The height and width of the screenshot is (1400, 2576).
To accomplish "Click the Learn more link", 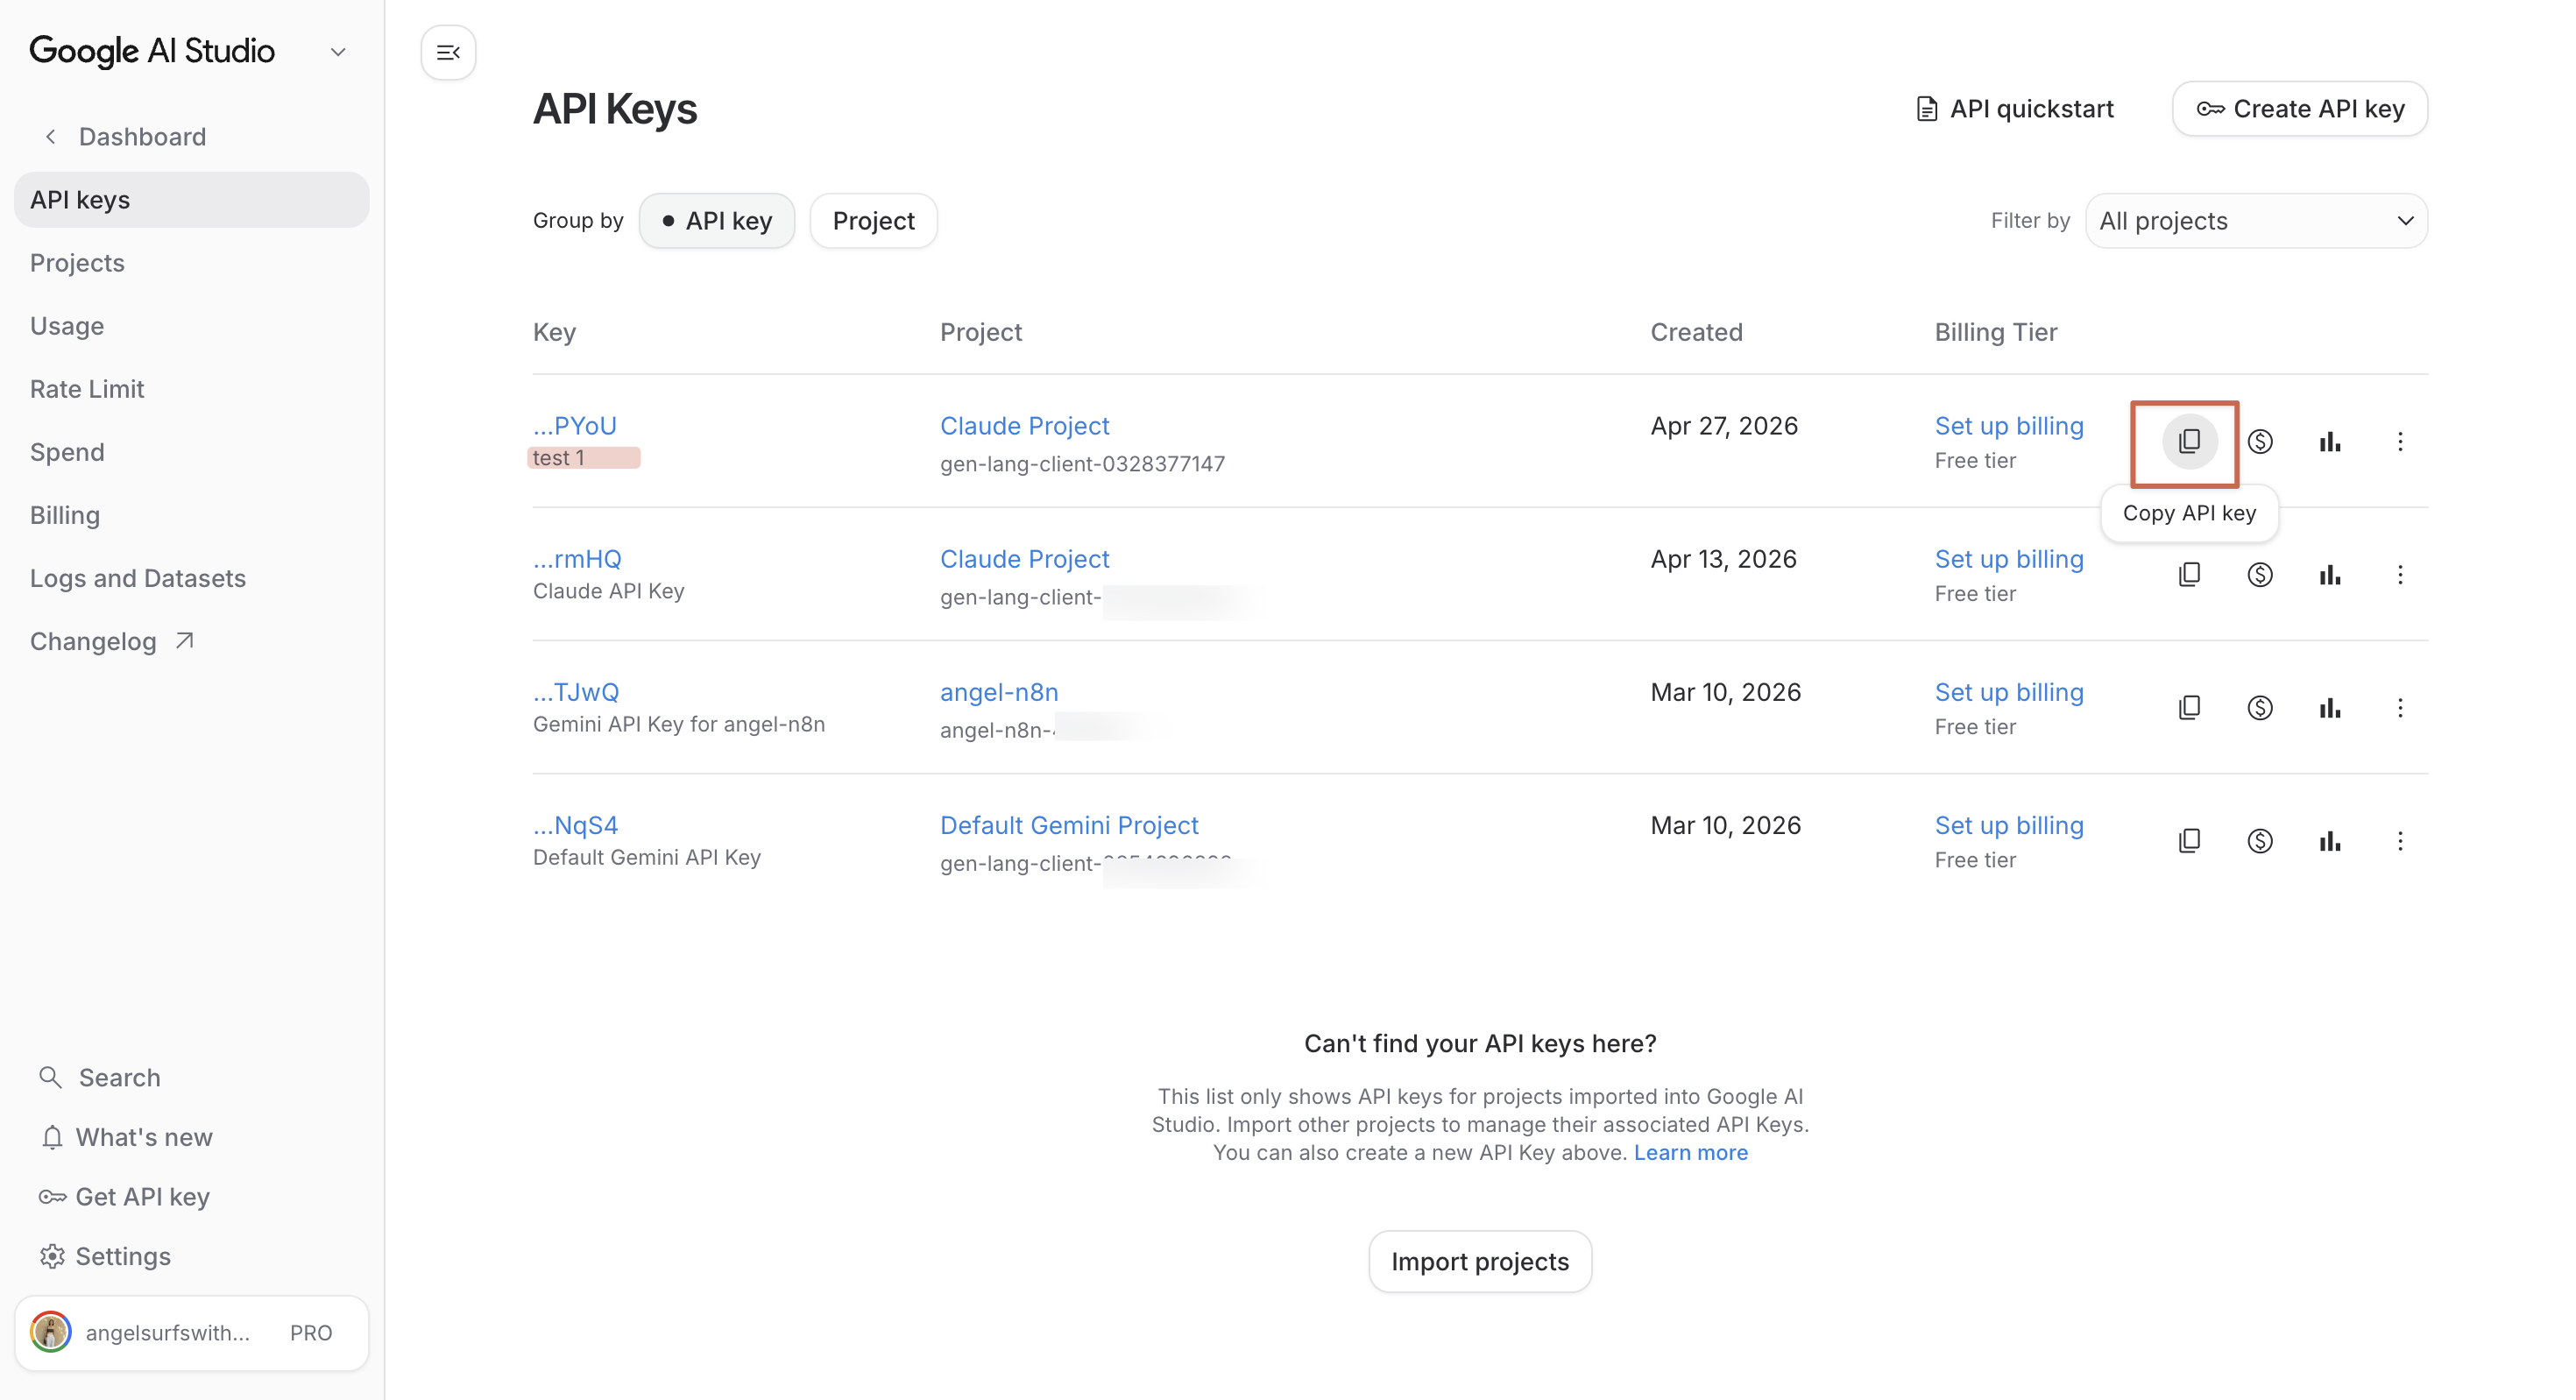I will [x=1690, y=1152].
